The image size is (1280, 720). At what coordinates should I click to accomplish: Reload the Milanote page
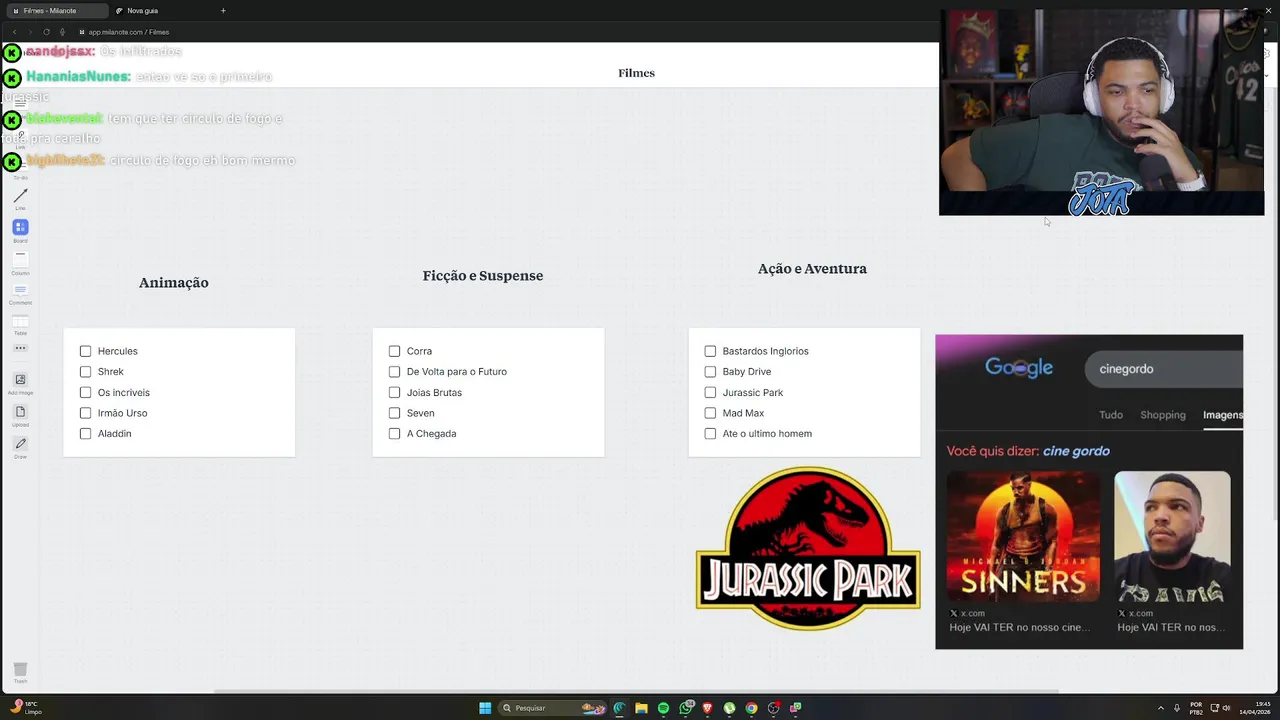coord(46,32)
